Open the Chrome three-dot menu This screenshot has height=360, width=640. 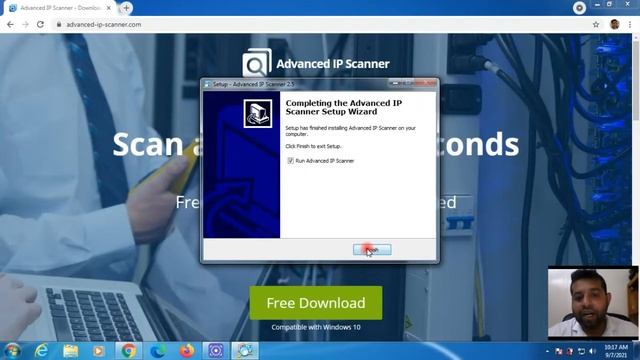point(630,24)
